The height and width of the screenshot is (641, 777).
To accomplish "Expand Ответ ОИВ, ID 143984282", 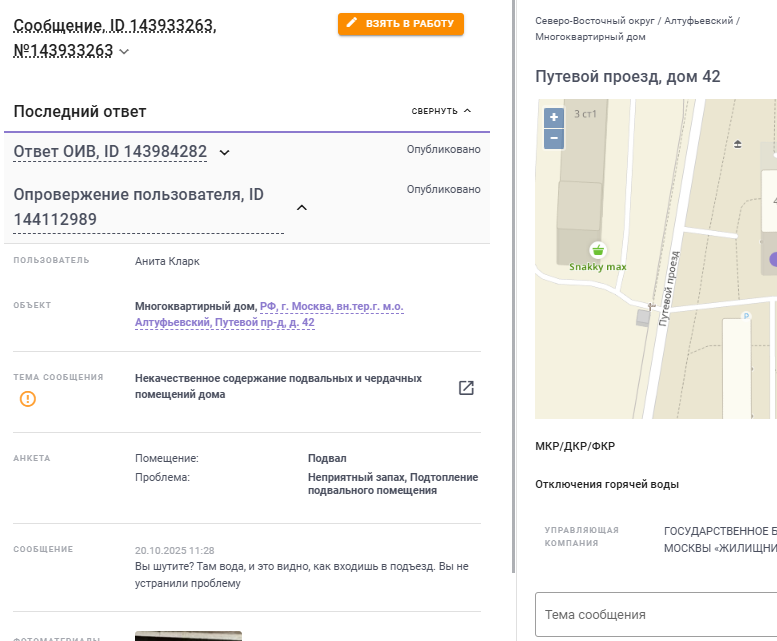I will pyautogui.click(x=225, y=152).
